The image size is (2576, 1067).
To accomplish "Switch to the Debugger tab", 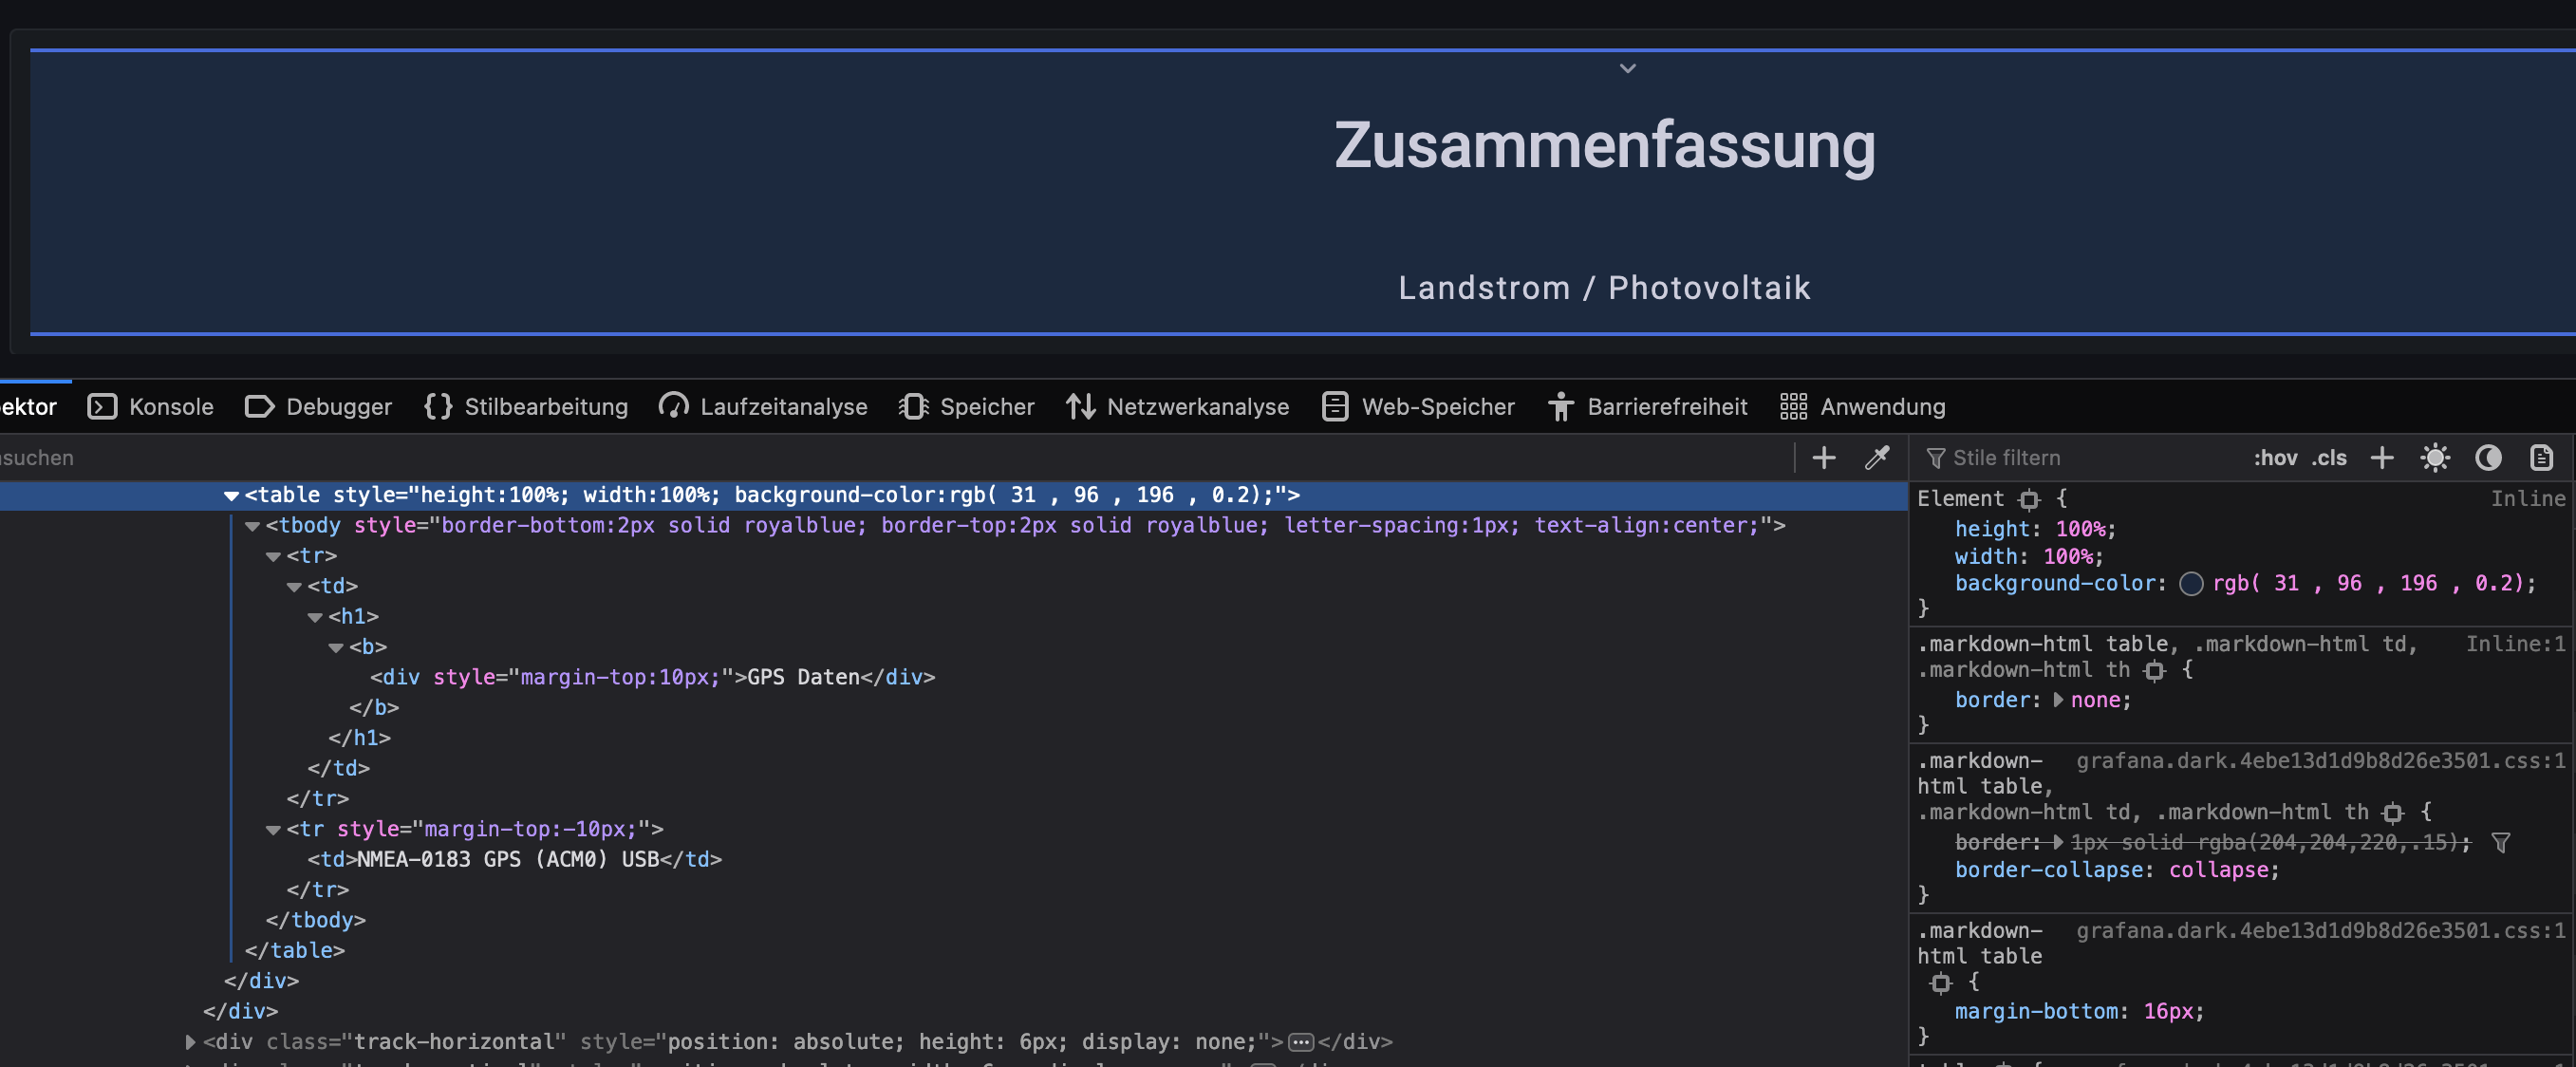I will (319, 406).
